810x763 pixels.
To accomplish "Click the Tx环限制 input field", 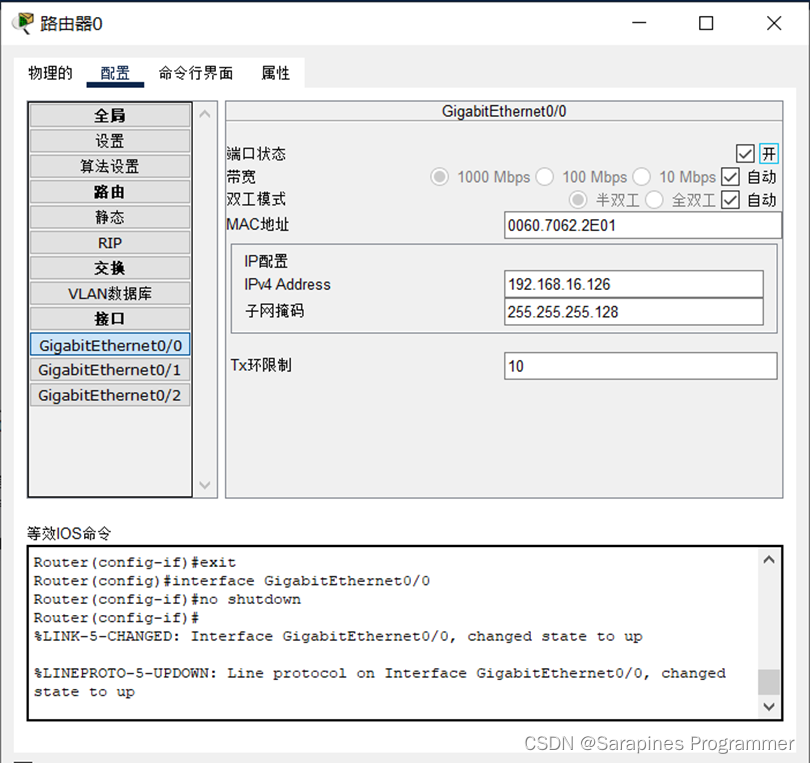I will [x=641, y=366].
